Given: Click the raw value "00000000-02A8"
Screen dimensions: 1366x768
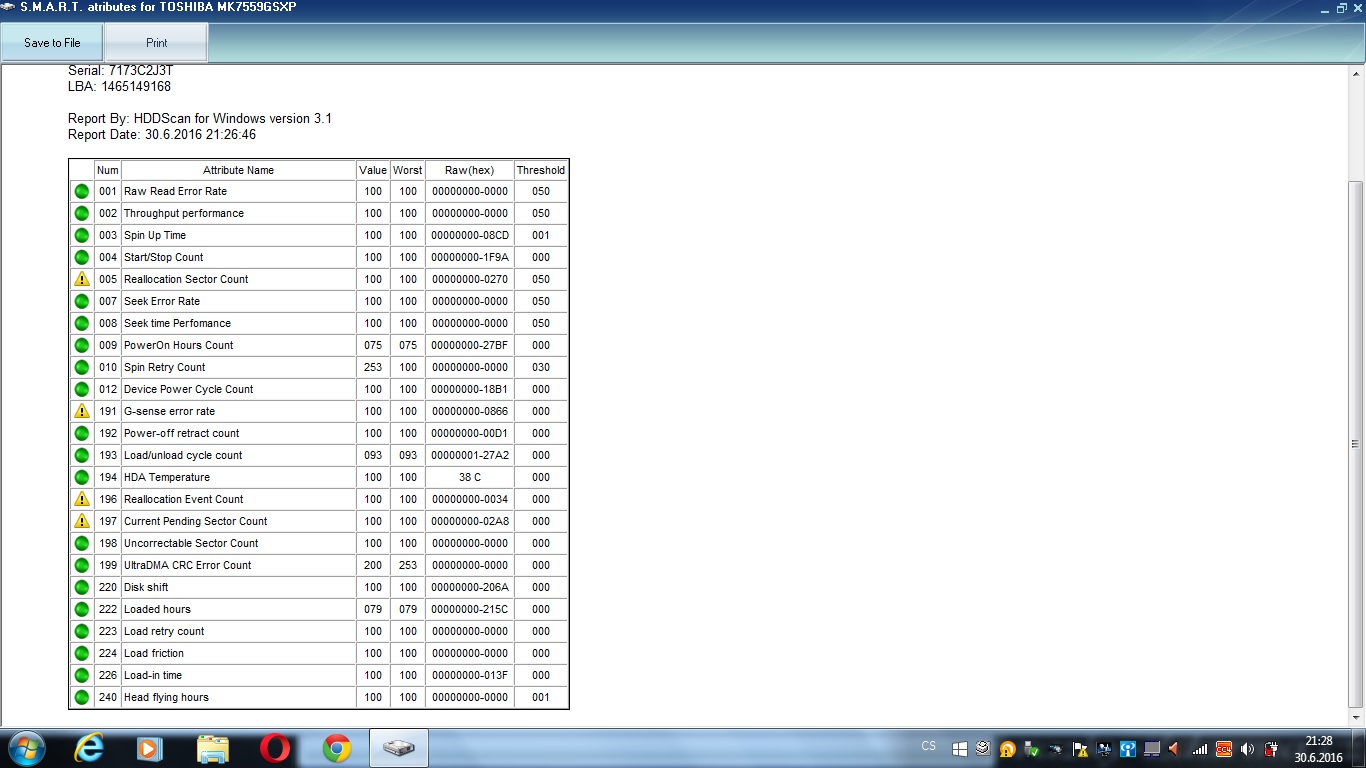Looking at the screenshot, I should coord(470,521).
